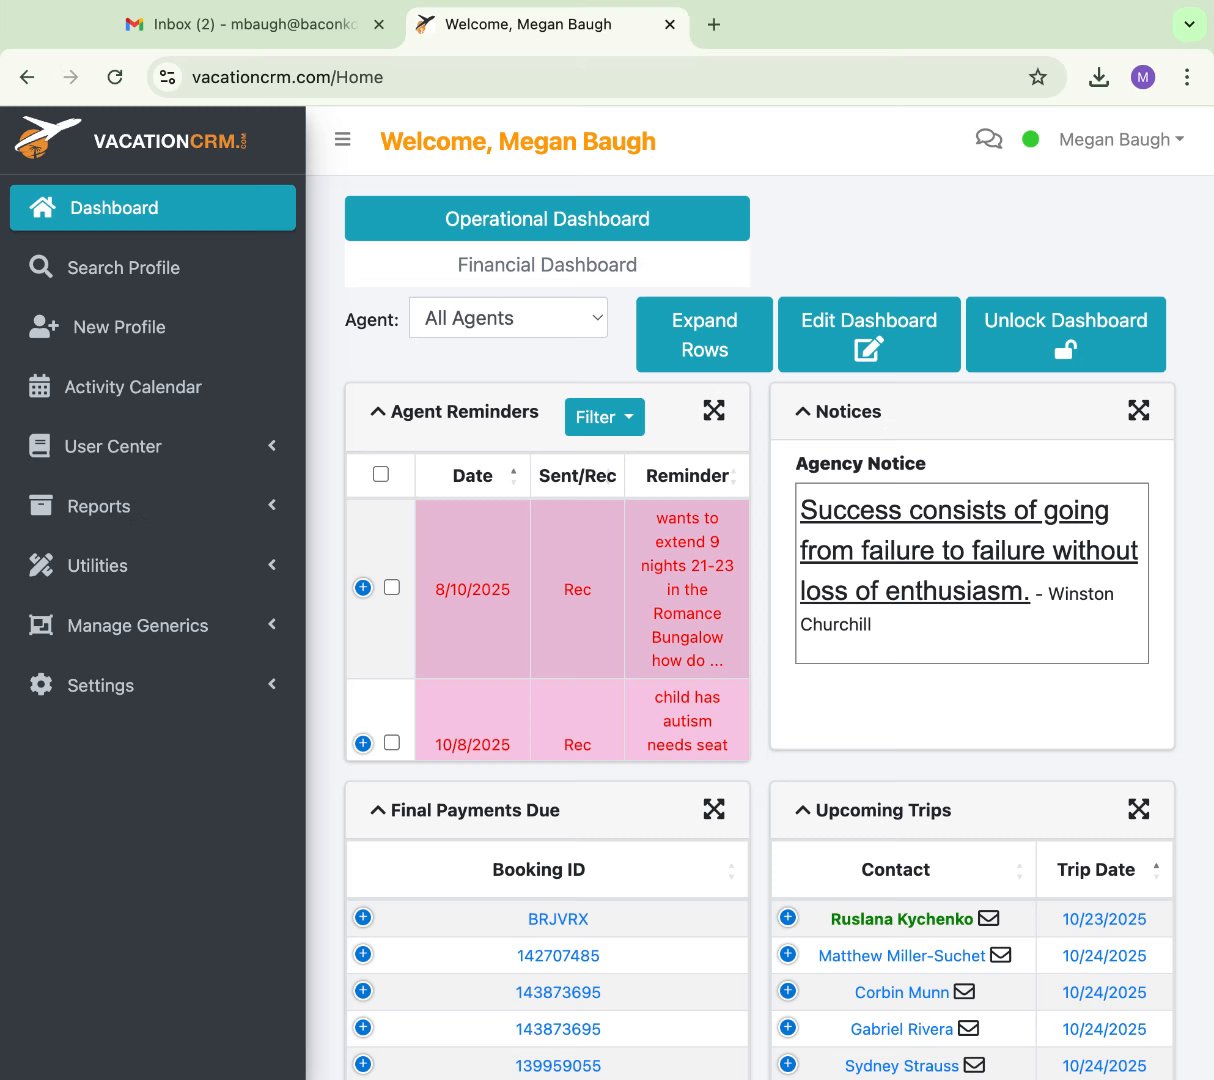Email Gabriel Rivera via envelope icon
The height and width of the screenshot is (1080, 1214).
click(968, 1027)
